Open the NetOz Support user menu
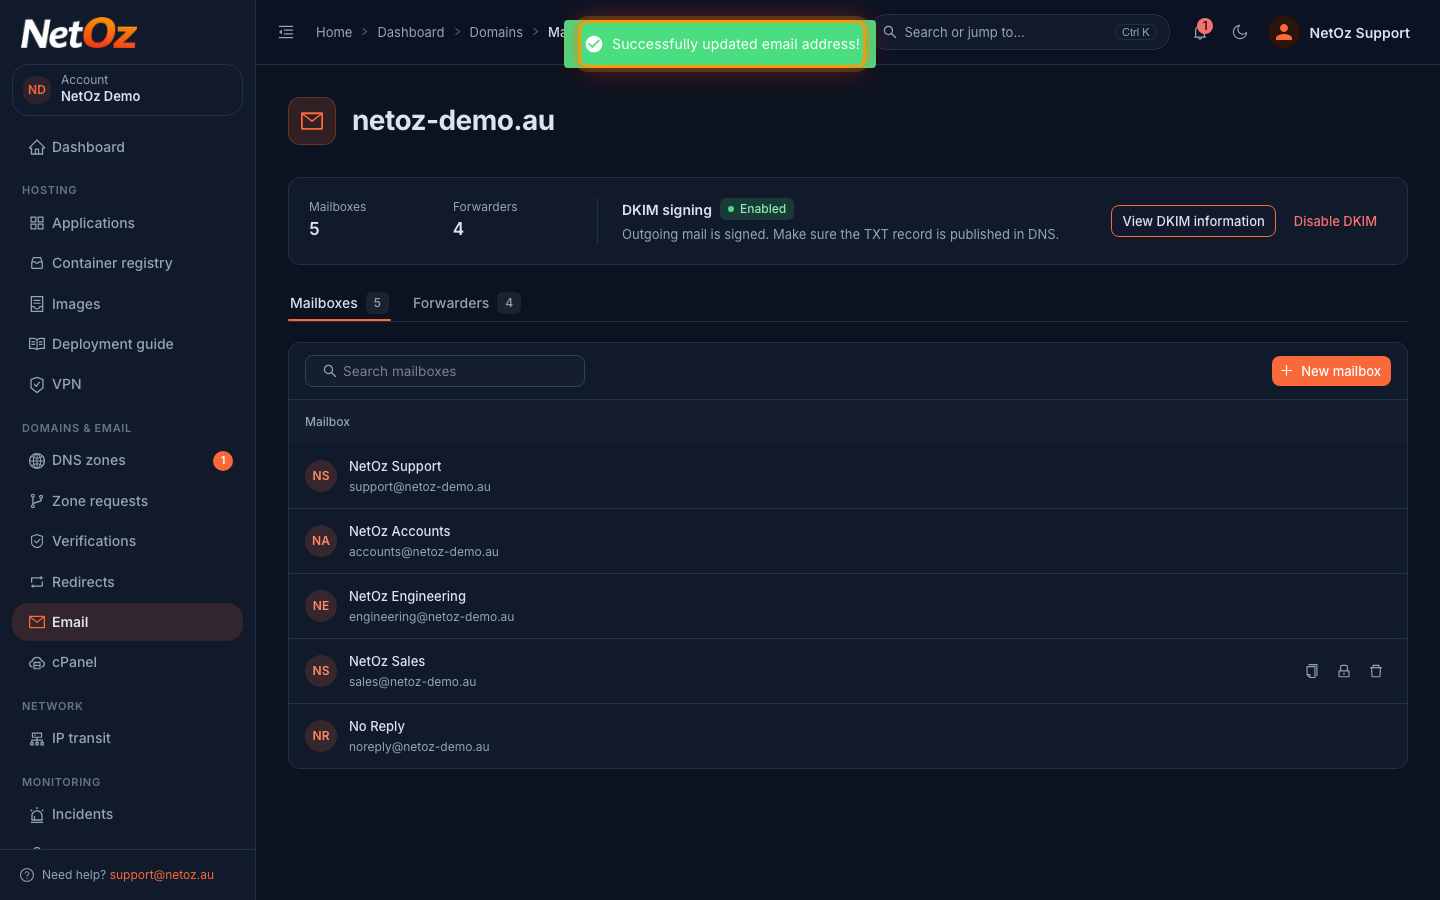This screenshot has height=900, width=1440. coord(1340,32)
